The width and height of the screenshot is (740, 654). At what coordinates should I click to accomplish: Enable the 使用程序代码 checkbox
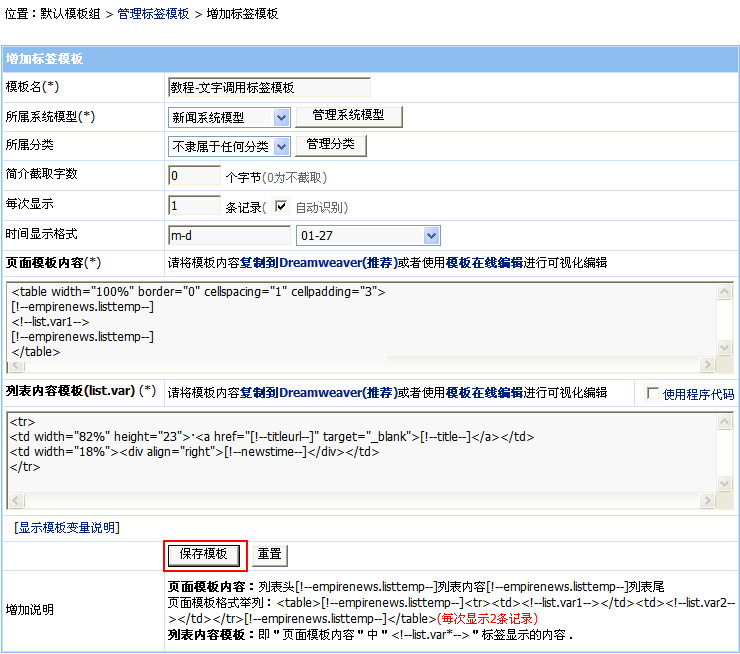[653, 393]
